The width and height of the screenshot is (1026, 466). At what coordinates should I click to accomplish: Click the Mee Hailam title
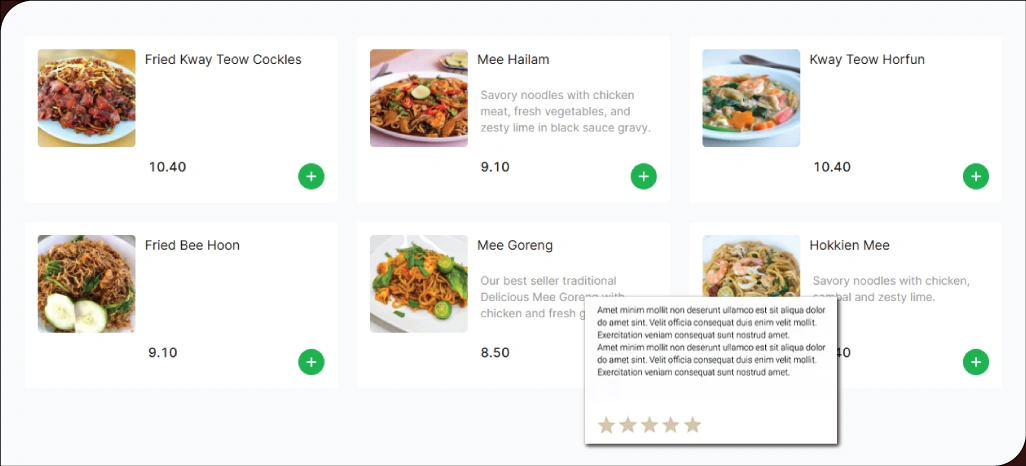point(513,60)
